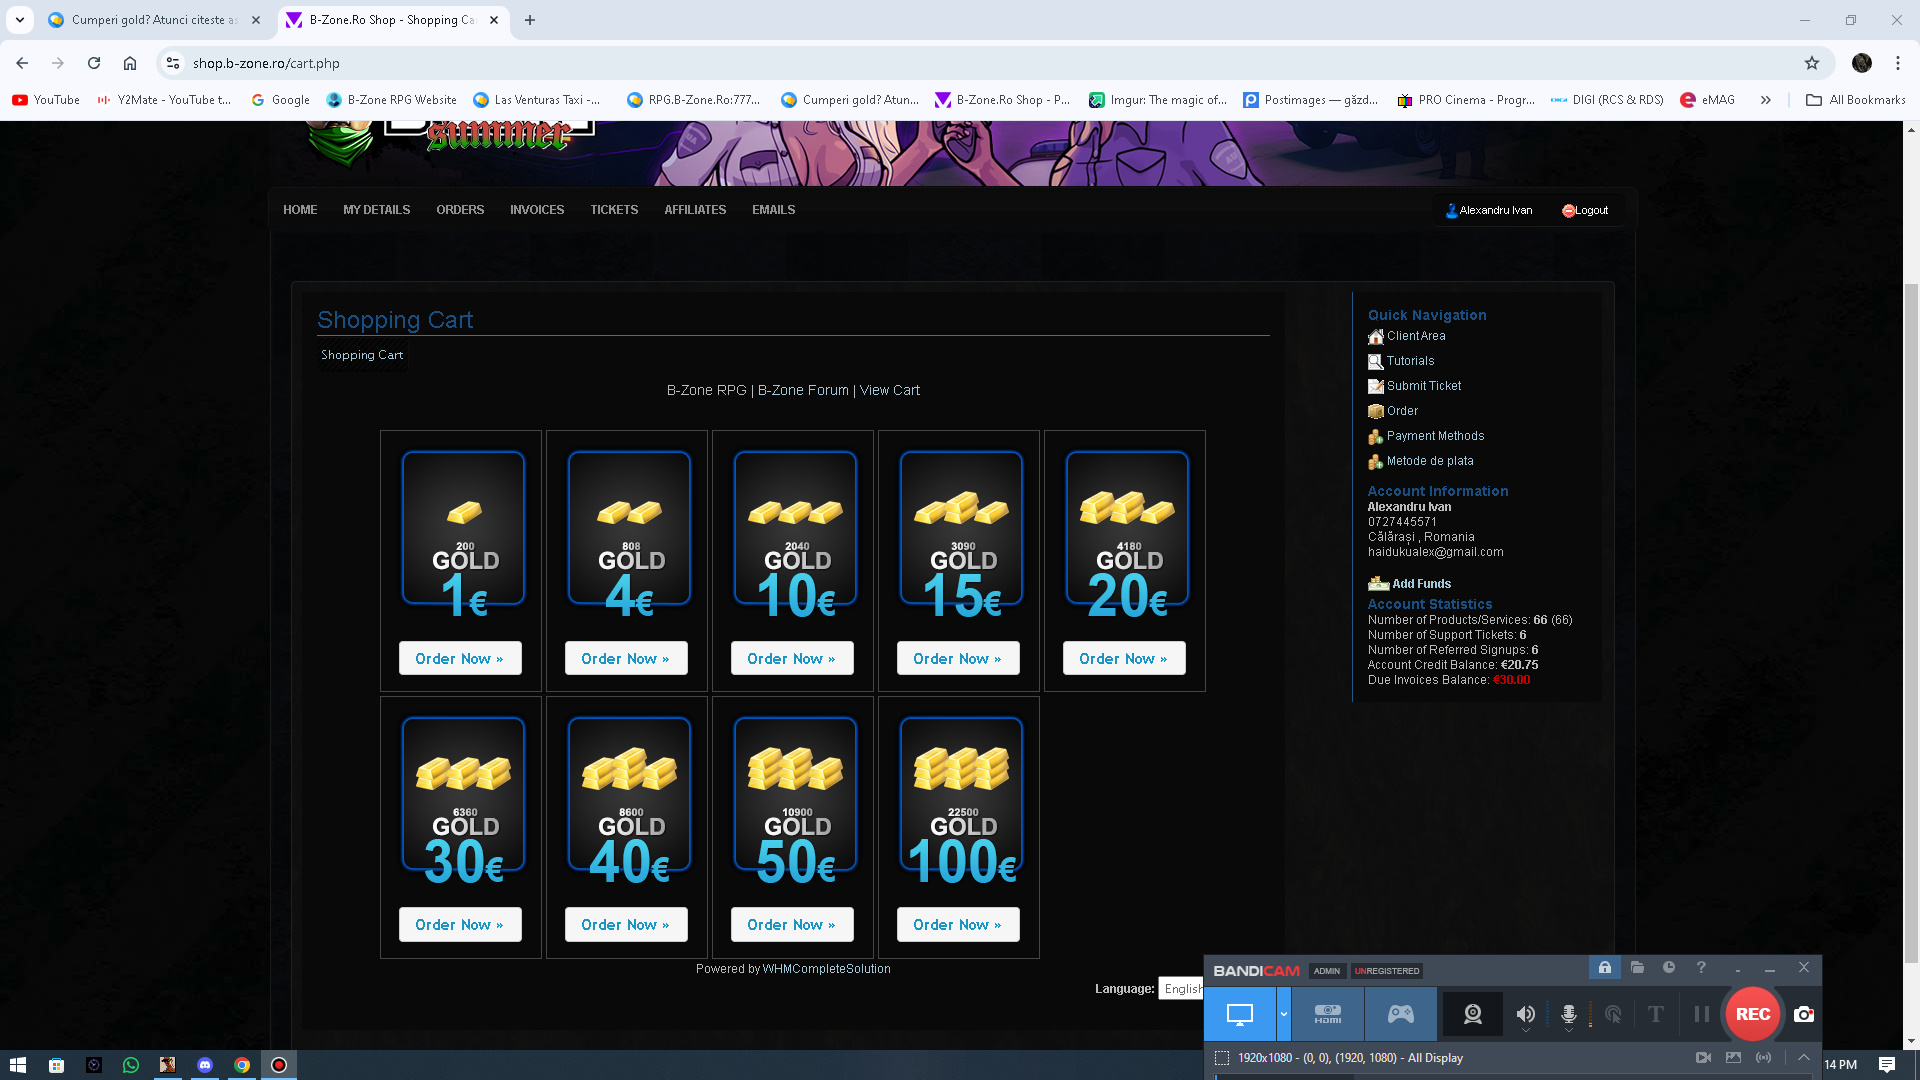Order the 6360 Gold 30€ package
Viewport: 1920px width, 1080px height.
460,925
